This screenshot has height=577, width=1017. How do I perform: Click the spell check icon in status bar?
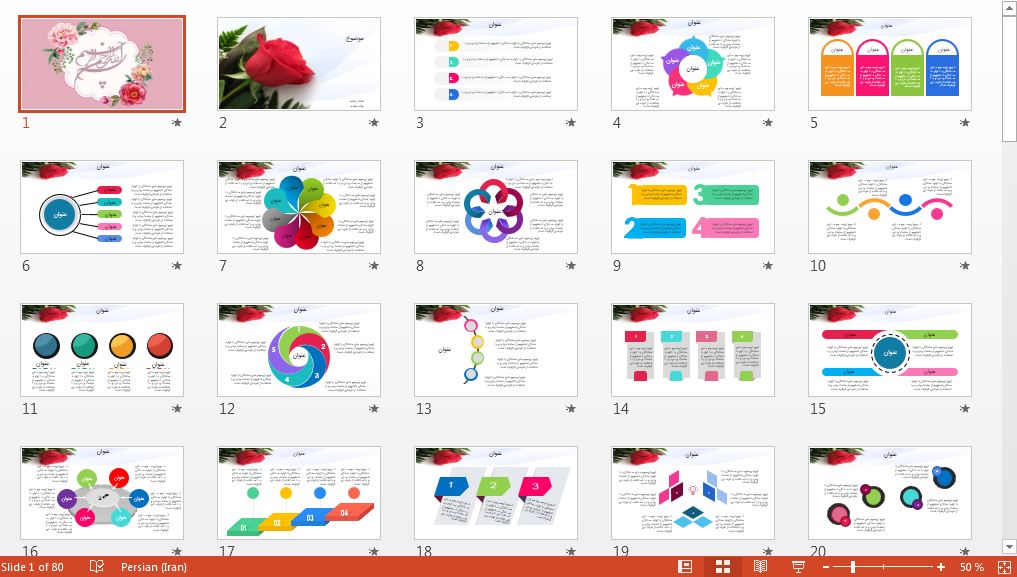97,567
